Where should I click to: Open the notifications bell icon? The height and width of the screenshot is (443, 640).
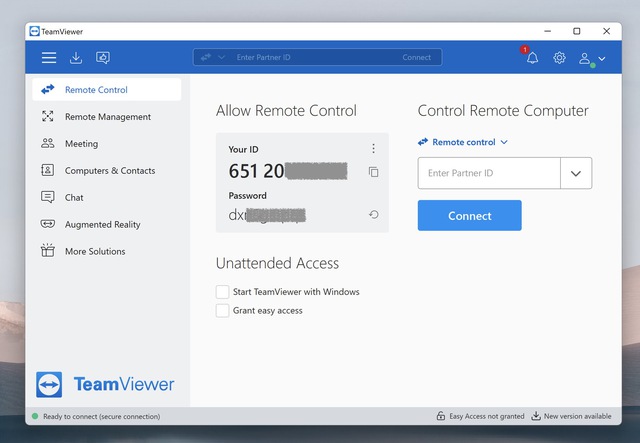(x=532, y=58)
